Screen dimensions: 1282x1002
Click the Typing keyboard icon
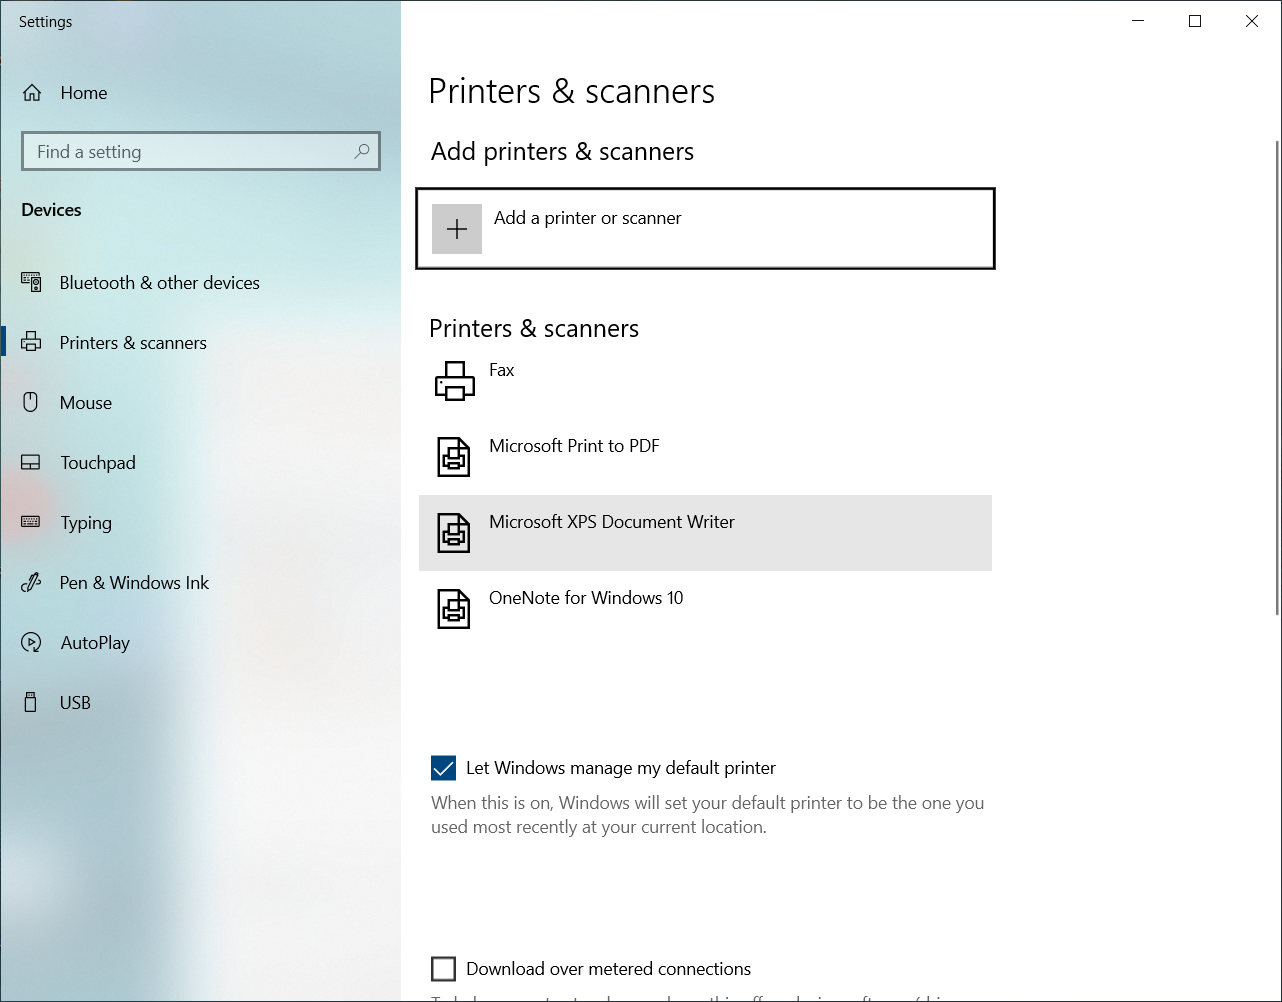click(x=31, y=522)
